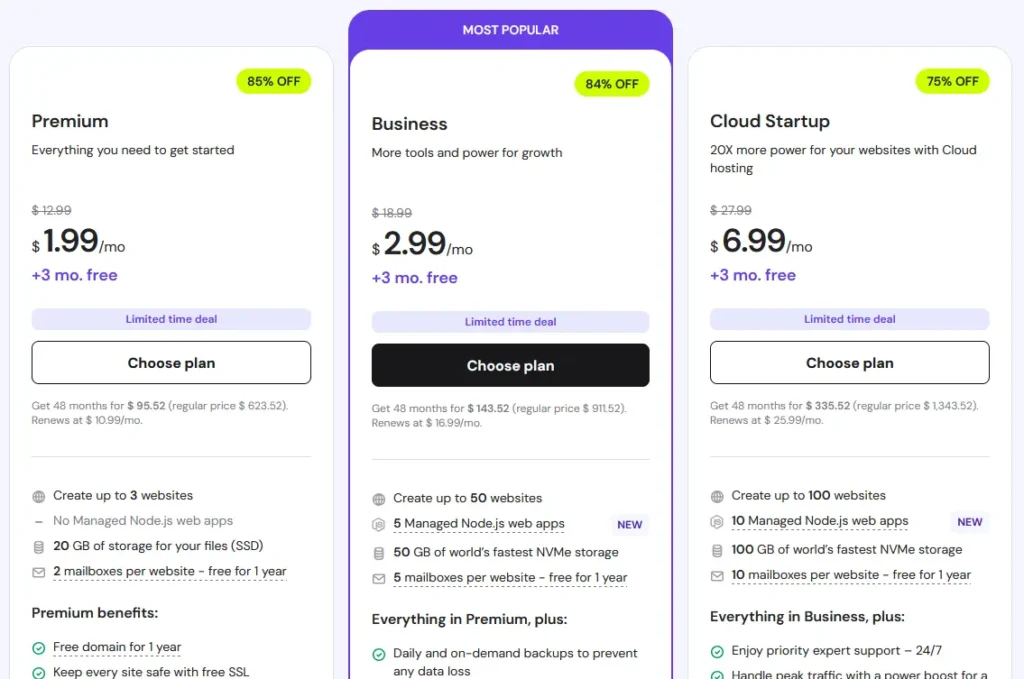1024x679 pixels.
Task: Click the globe icon beside "Create up to 3 websites"
Action: [x=39, y=496]
